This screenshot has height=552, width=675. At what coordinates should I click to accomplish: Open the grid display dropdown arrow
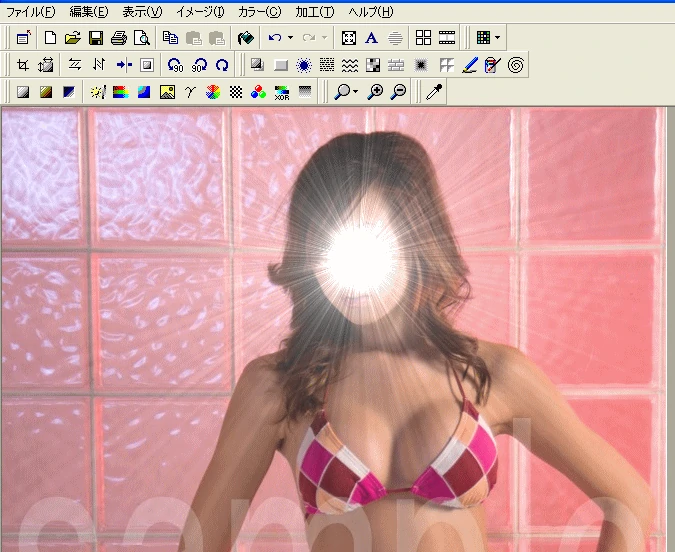point(497,38)
